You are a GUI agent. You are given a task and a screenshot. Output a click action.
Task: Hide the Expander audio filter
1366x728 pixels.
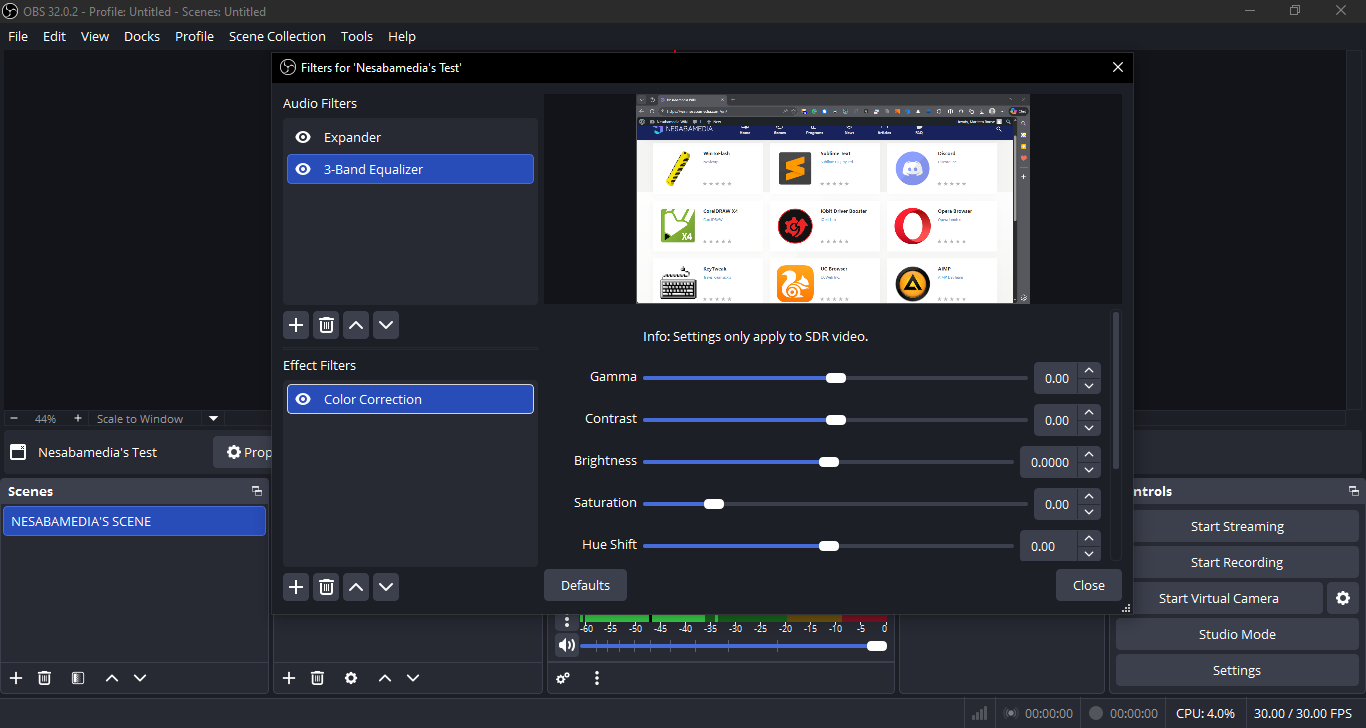303,137
